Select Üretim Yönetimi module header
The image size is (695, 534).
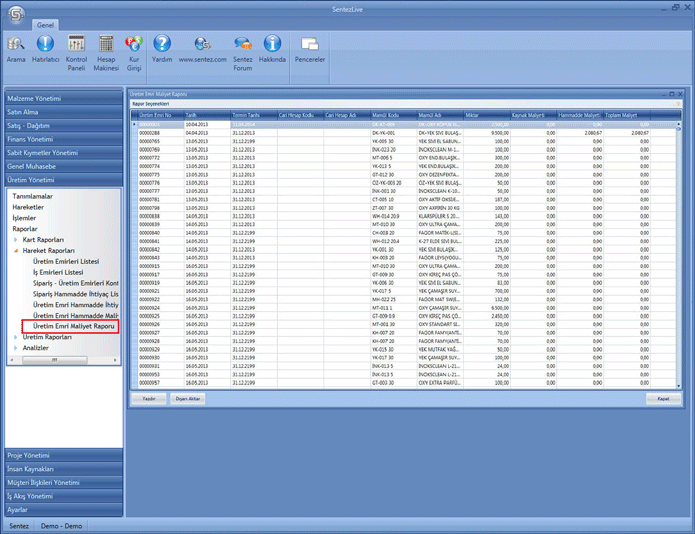64,180
